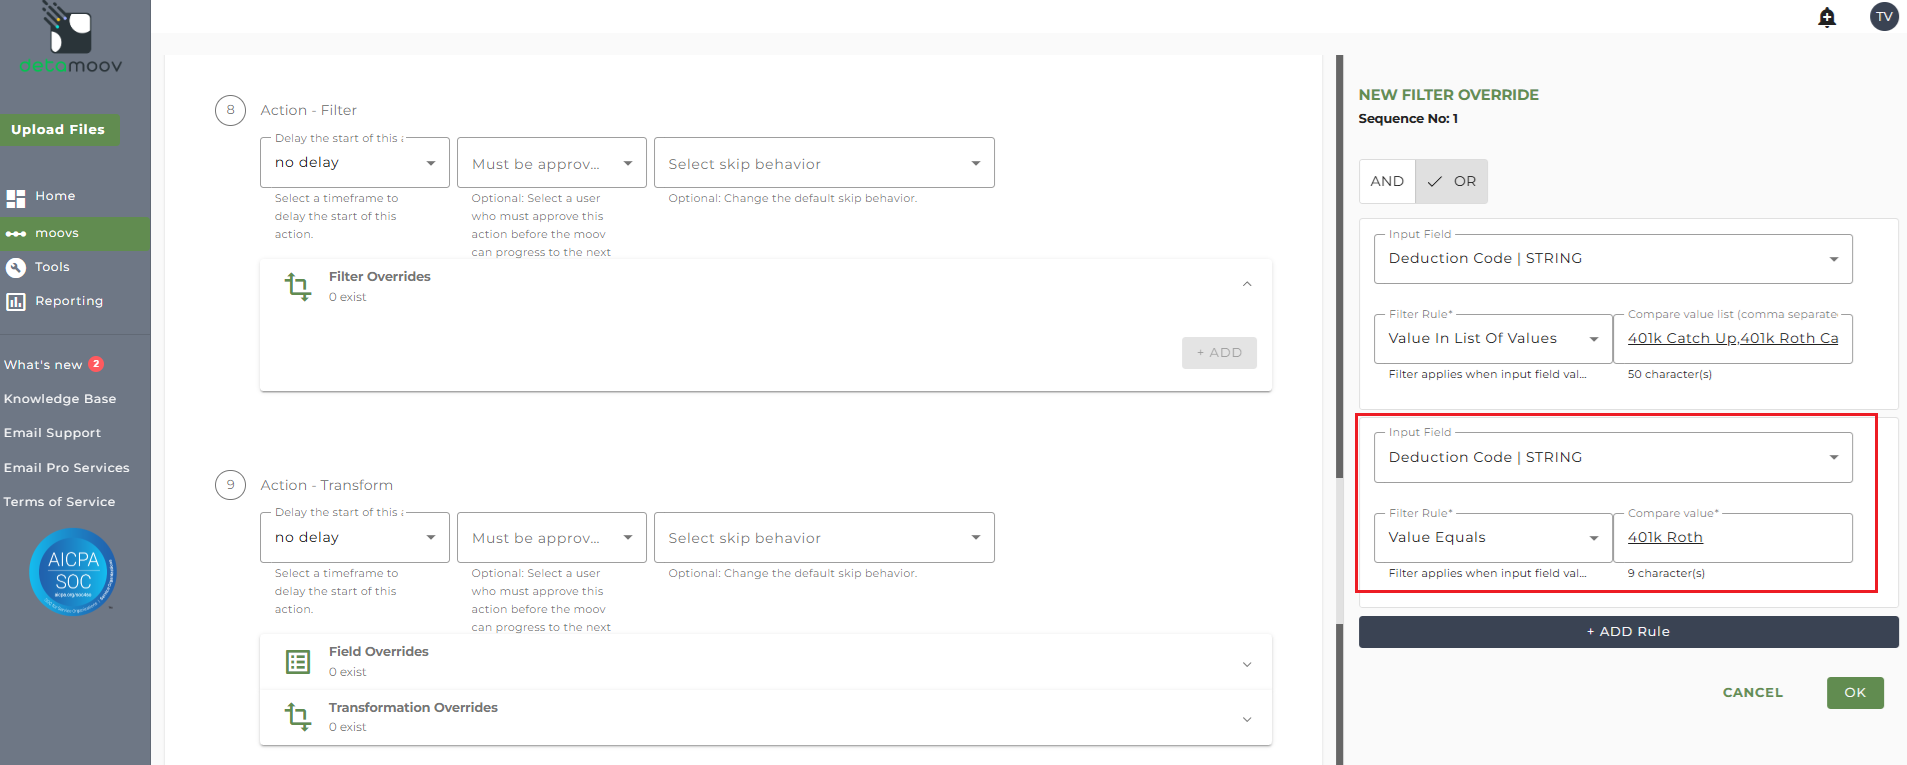Expand the Transformation Overrides section
The image size is (1907, 765).
click(1247, 719)
